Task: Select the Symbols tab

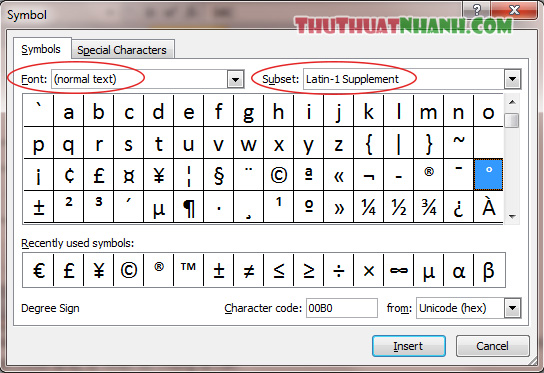Action: coord(41,49)
